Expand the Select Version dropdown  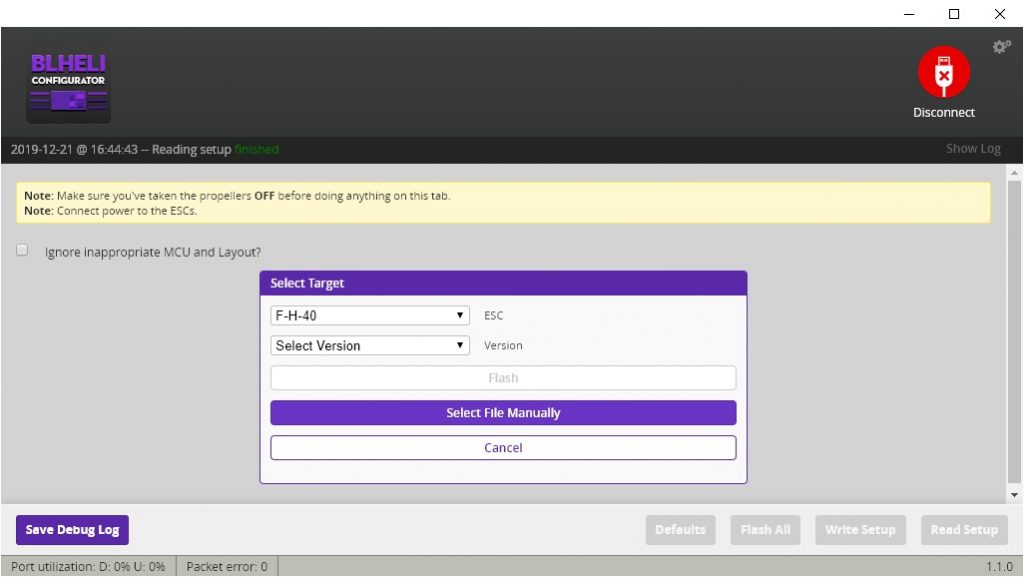click(x=370, y=345)
